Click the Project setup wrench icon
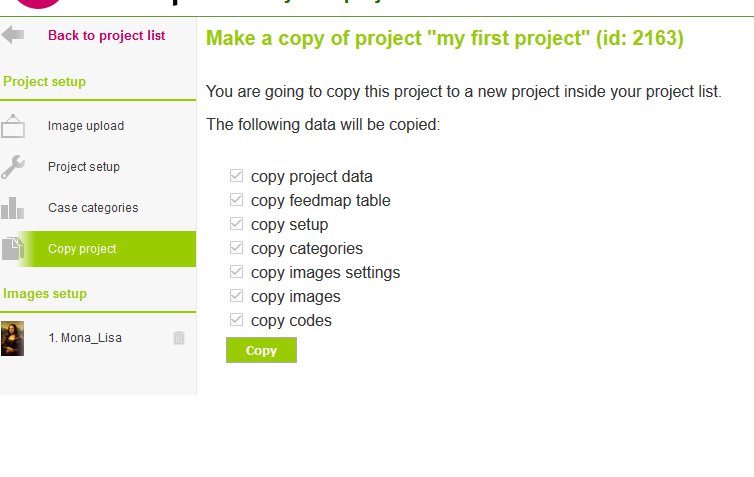The width and height of the screenshot is (754, 477). click(x=13, y=167)
